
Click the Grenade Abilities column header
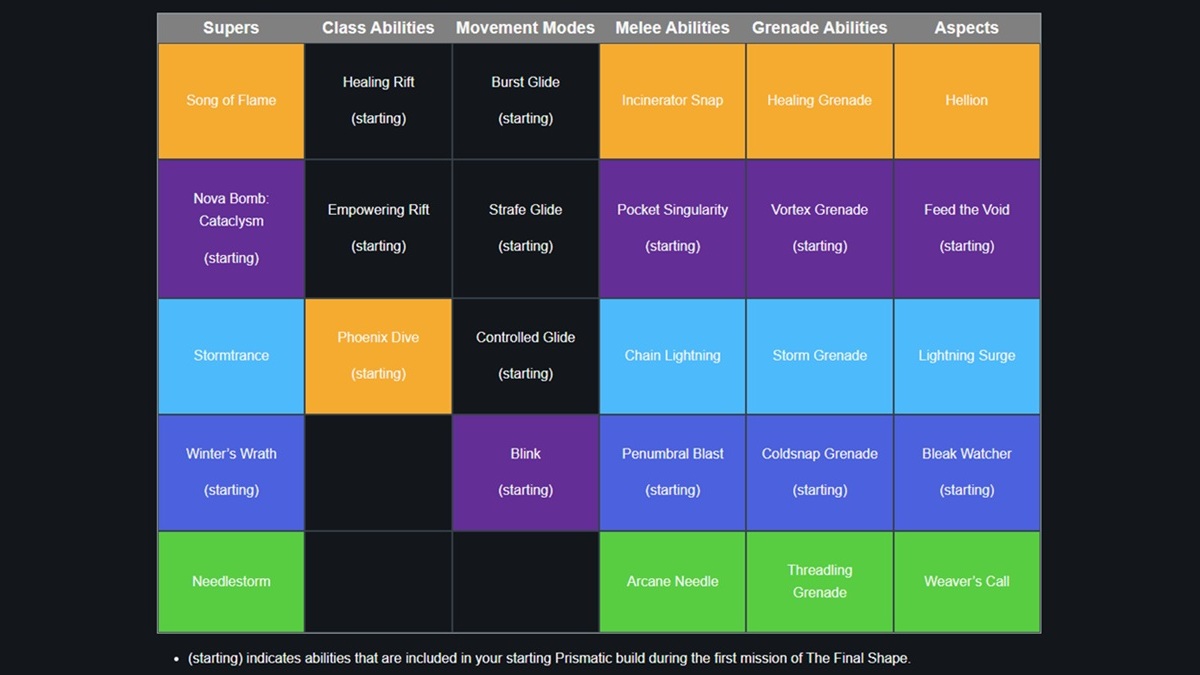[819, 27]
